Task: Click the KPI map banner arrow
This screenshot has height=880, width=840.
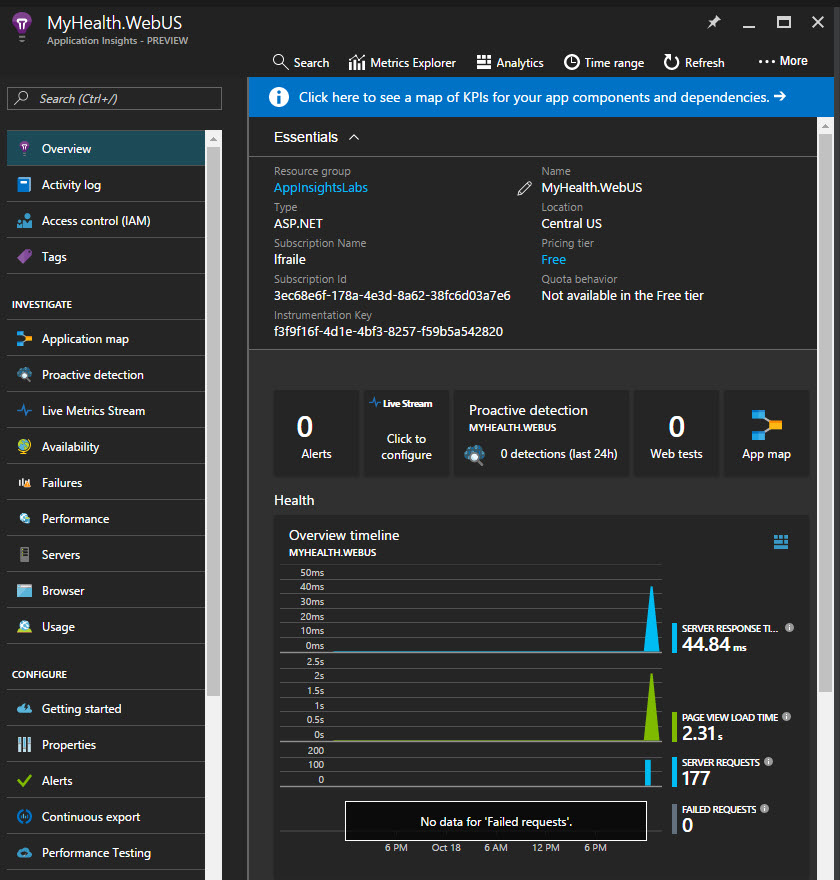Action: coord(780,97)
